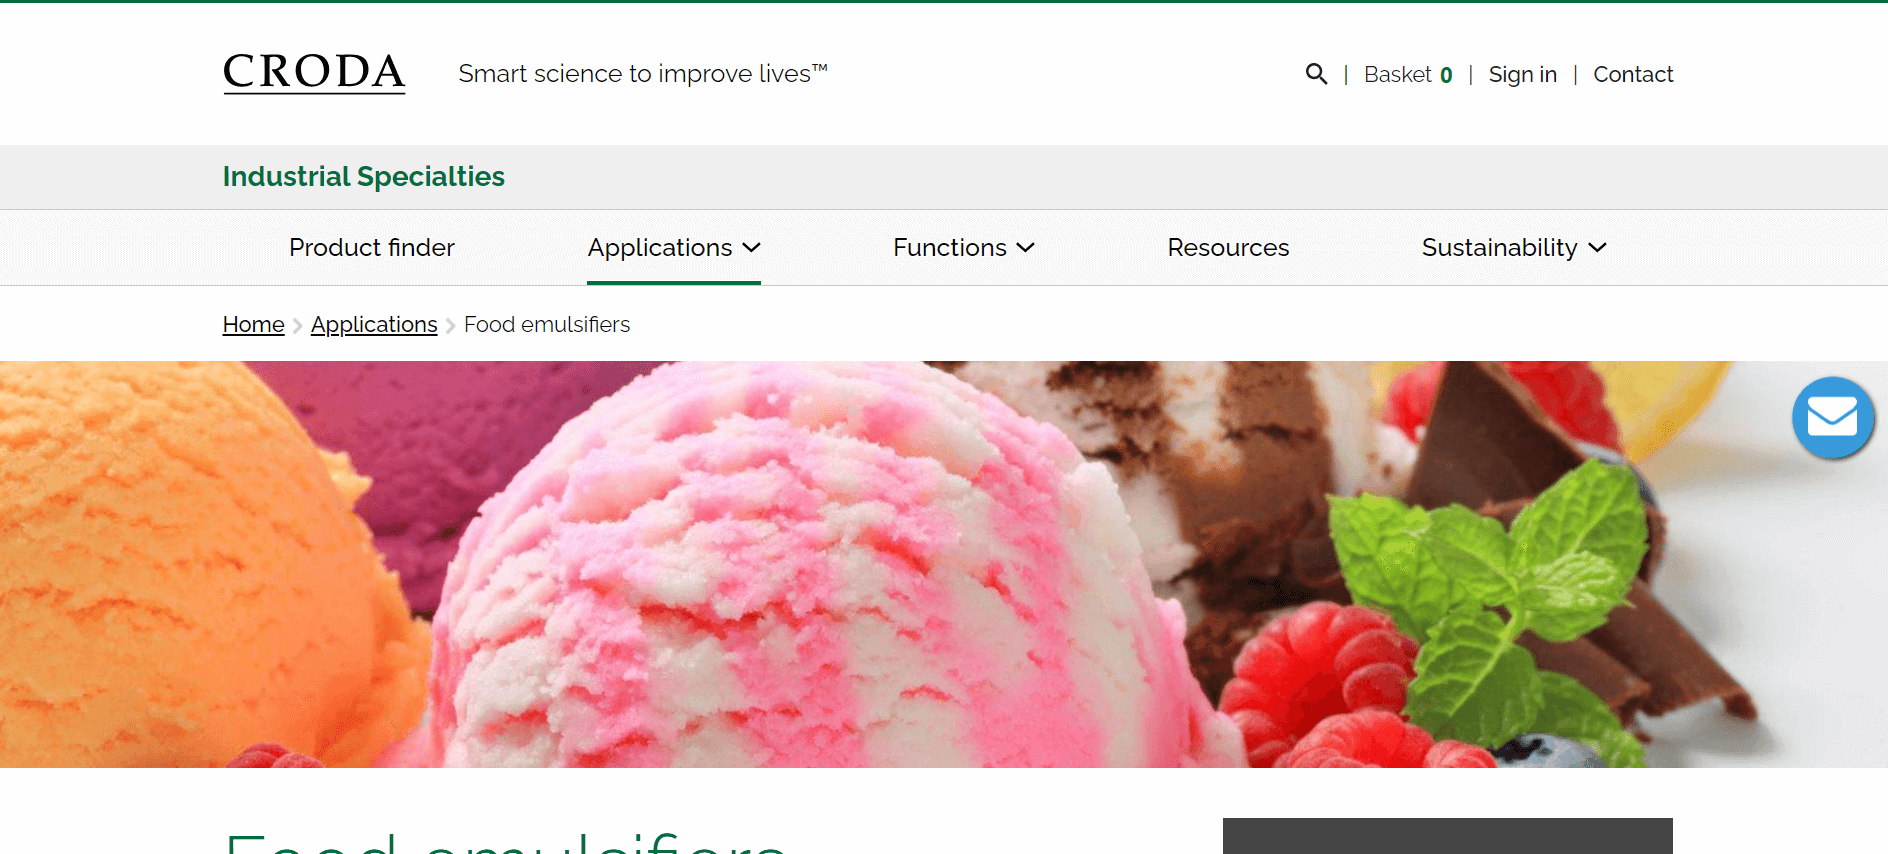Open the Resources navigation item
Viewport: 1888px width, 854px height.
coord(1228,248)
